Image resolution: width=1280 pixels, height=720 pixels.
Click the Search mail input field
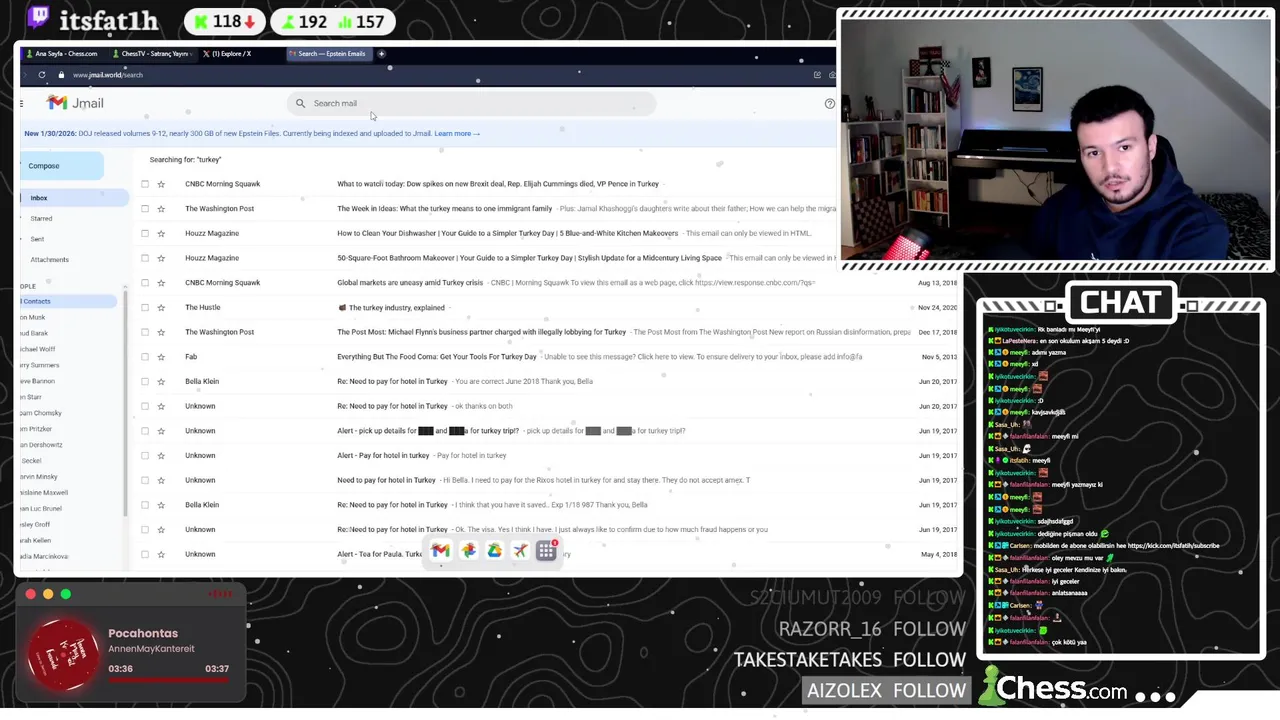click(x=470, y=103)
